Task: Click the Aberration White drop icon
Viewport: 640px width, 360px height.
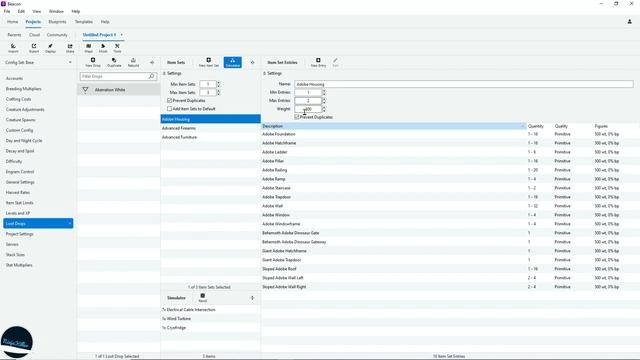Action: 85,90
